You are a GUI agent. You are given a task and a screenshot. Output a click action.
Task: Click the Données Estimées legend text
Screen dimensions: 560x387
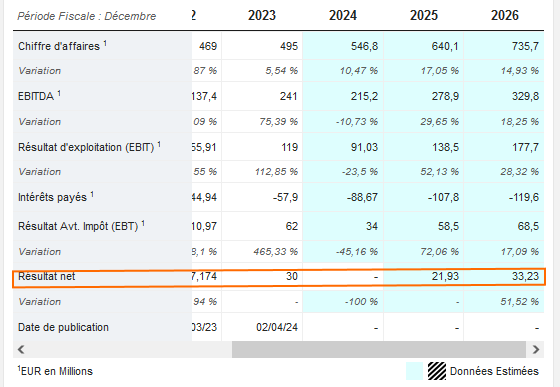[494, 371]
